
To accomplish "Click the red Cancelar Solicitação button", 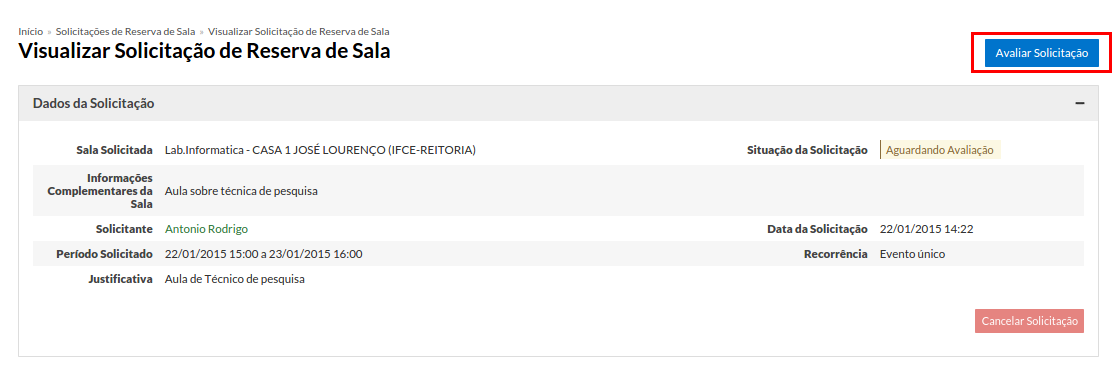I will click(x=1029, y=321).
